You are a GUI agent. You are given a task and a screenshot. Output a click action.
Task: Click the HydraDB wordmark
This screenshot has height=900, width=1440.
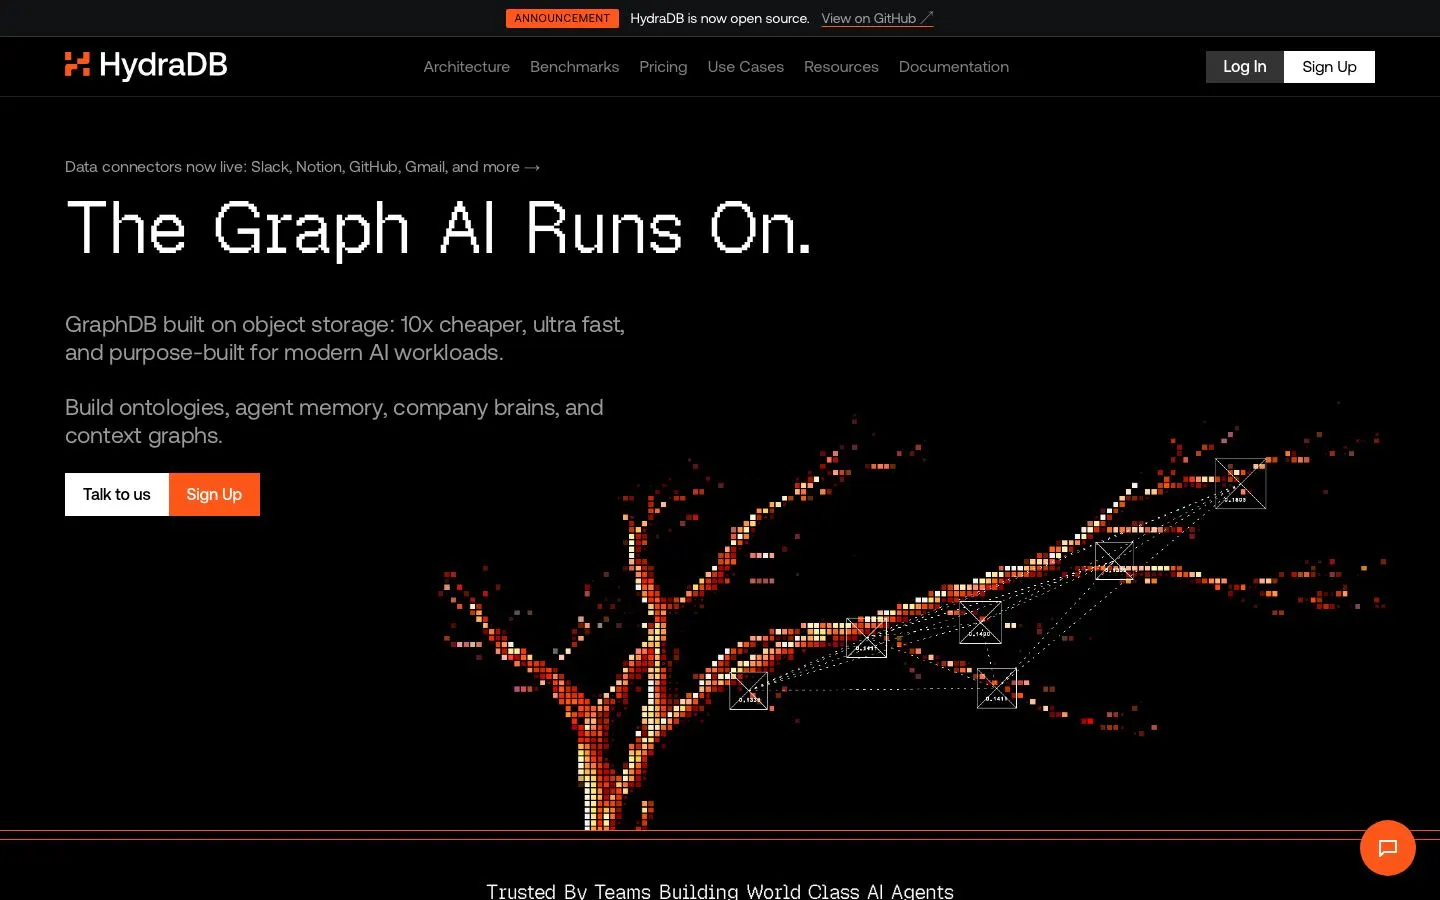(163, 65)
